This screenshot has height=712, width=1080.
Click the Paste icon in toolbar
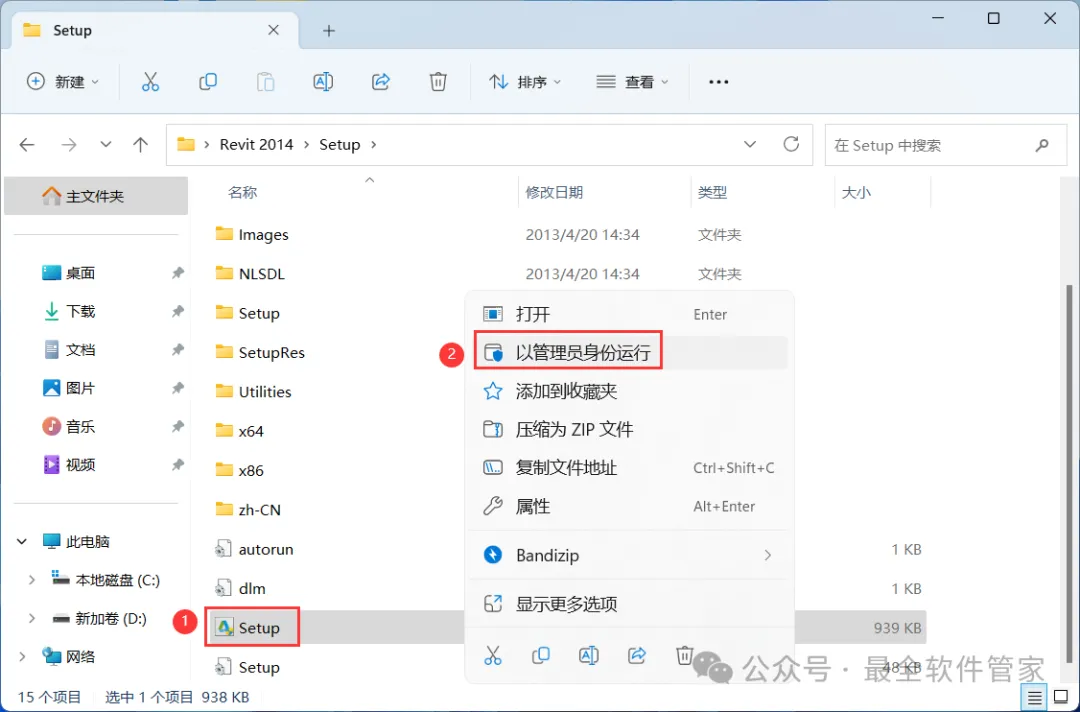click(x=265, y=82)
